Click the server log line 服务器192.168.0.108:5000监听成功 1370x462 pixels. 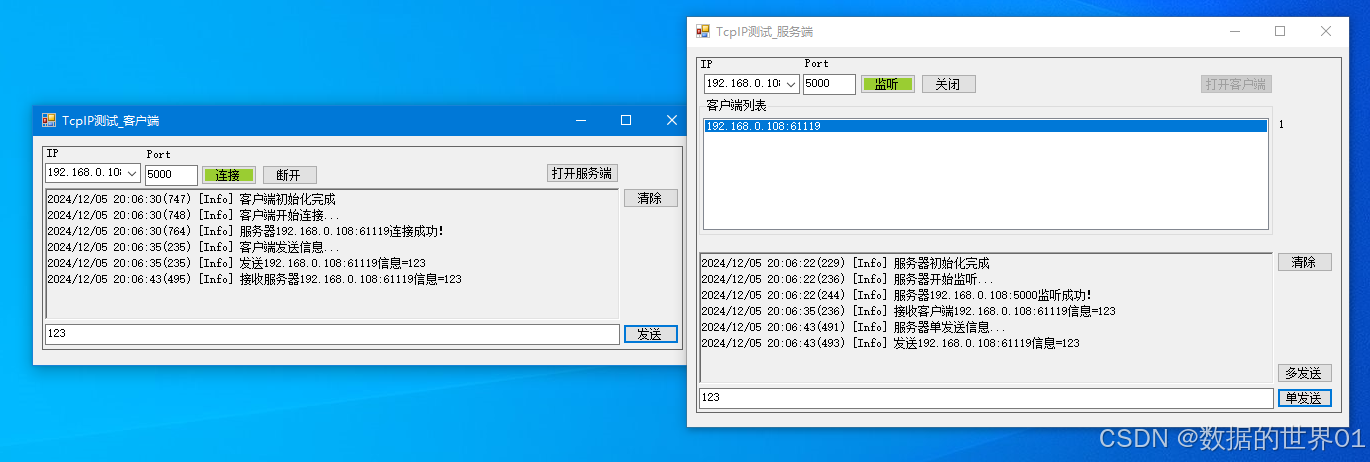[896, 295]
